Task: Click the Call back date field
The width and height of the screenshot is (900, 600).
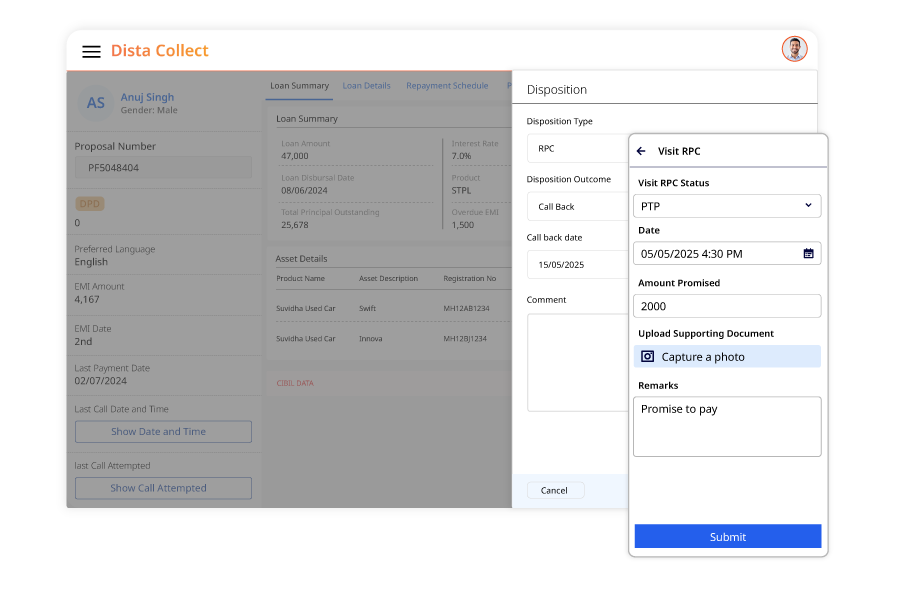Action: pyautogui.click(x=577, y=265)
